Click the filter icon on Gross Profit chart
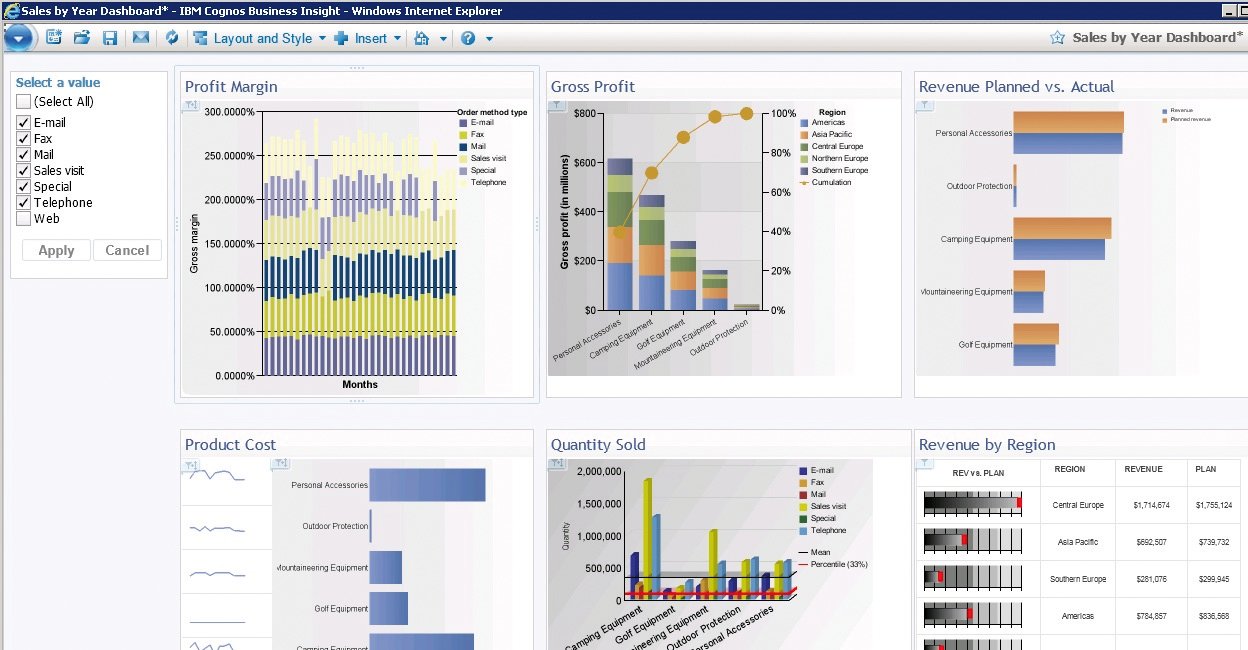The width and height of the screenshot is (1248, 650). [558, 105]
